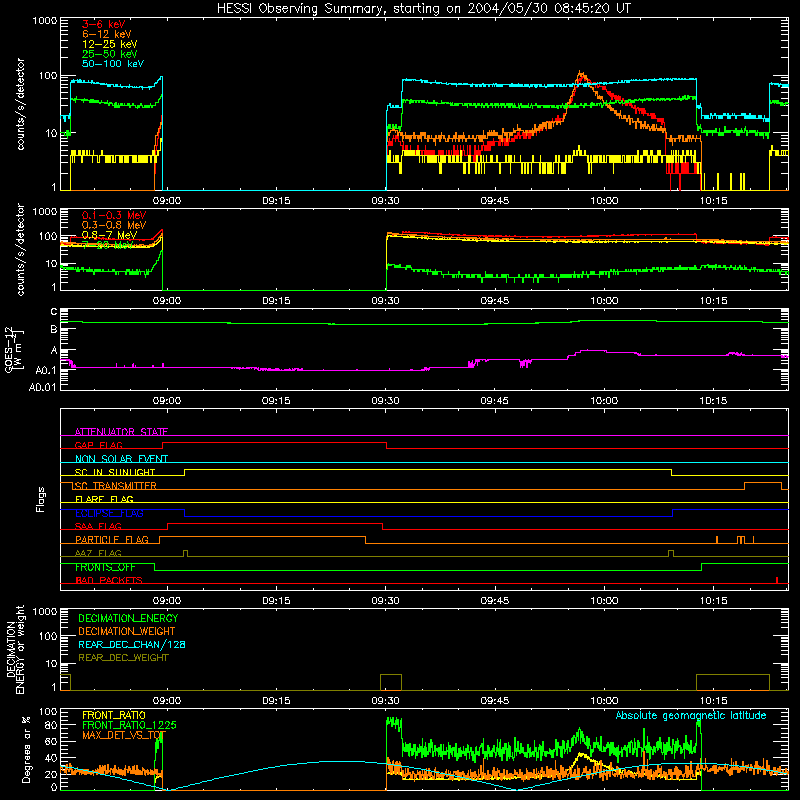Select the FLARE_FLAG label

(104, 499)
